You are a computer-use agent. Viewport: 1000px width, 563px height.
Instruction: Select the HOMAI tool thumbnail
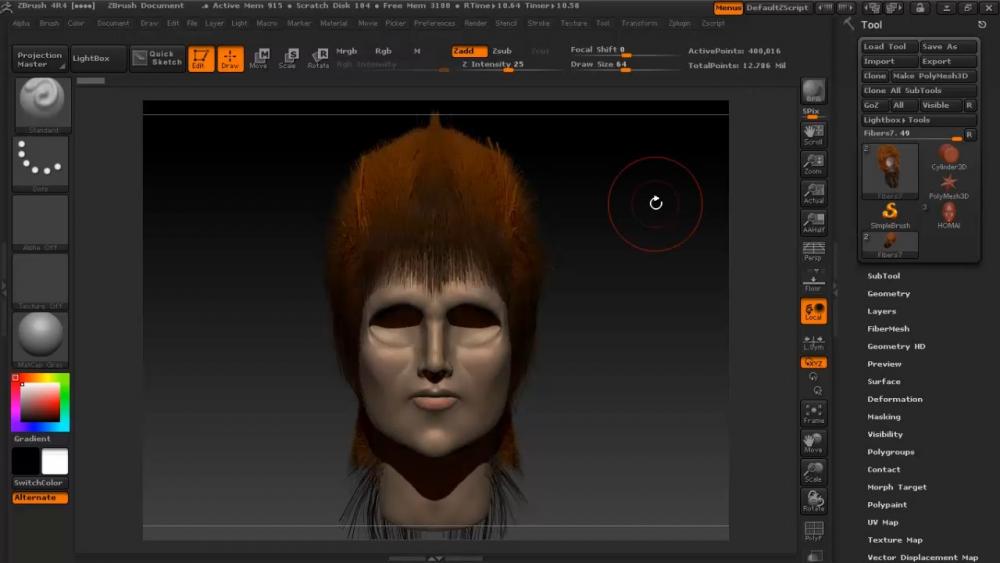948,215
